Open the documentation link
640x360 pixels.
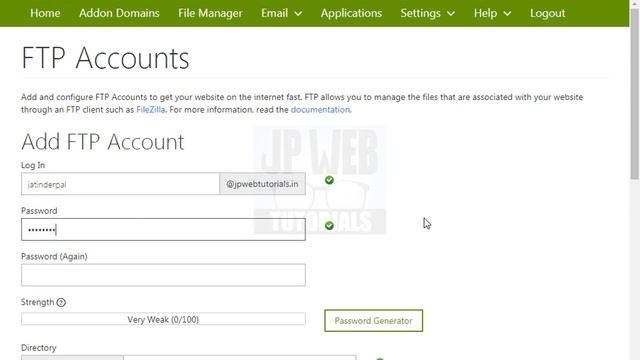click(x=320, y=110)
